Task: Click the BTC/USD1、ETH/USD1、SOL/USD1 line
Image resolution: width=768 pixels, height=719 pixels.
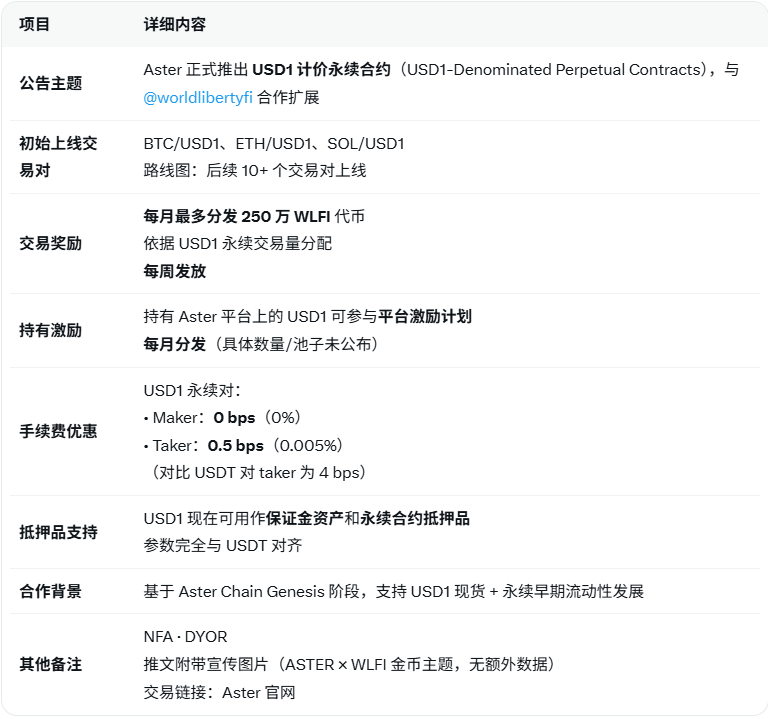Action: pyautogui.click(x=274, y=144)
